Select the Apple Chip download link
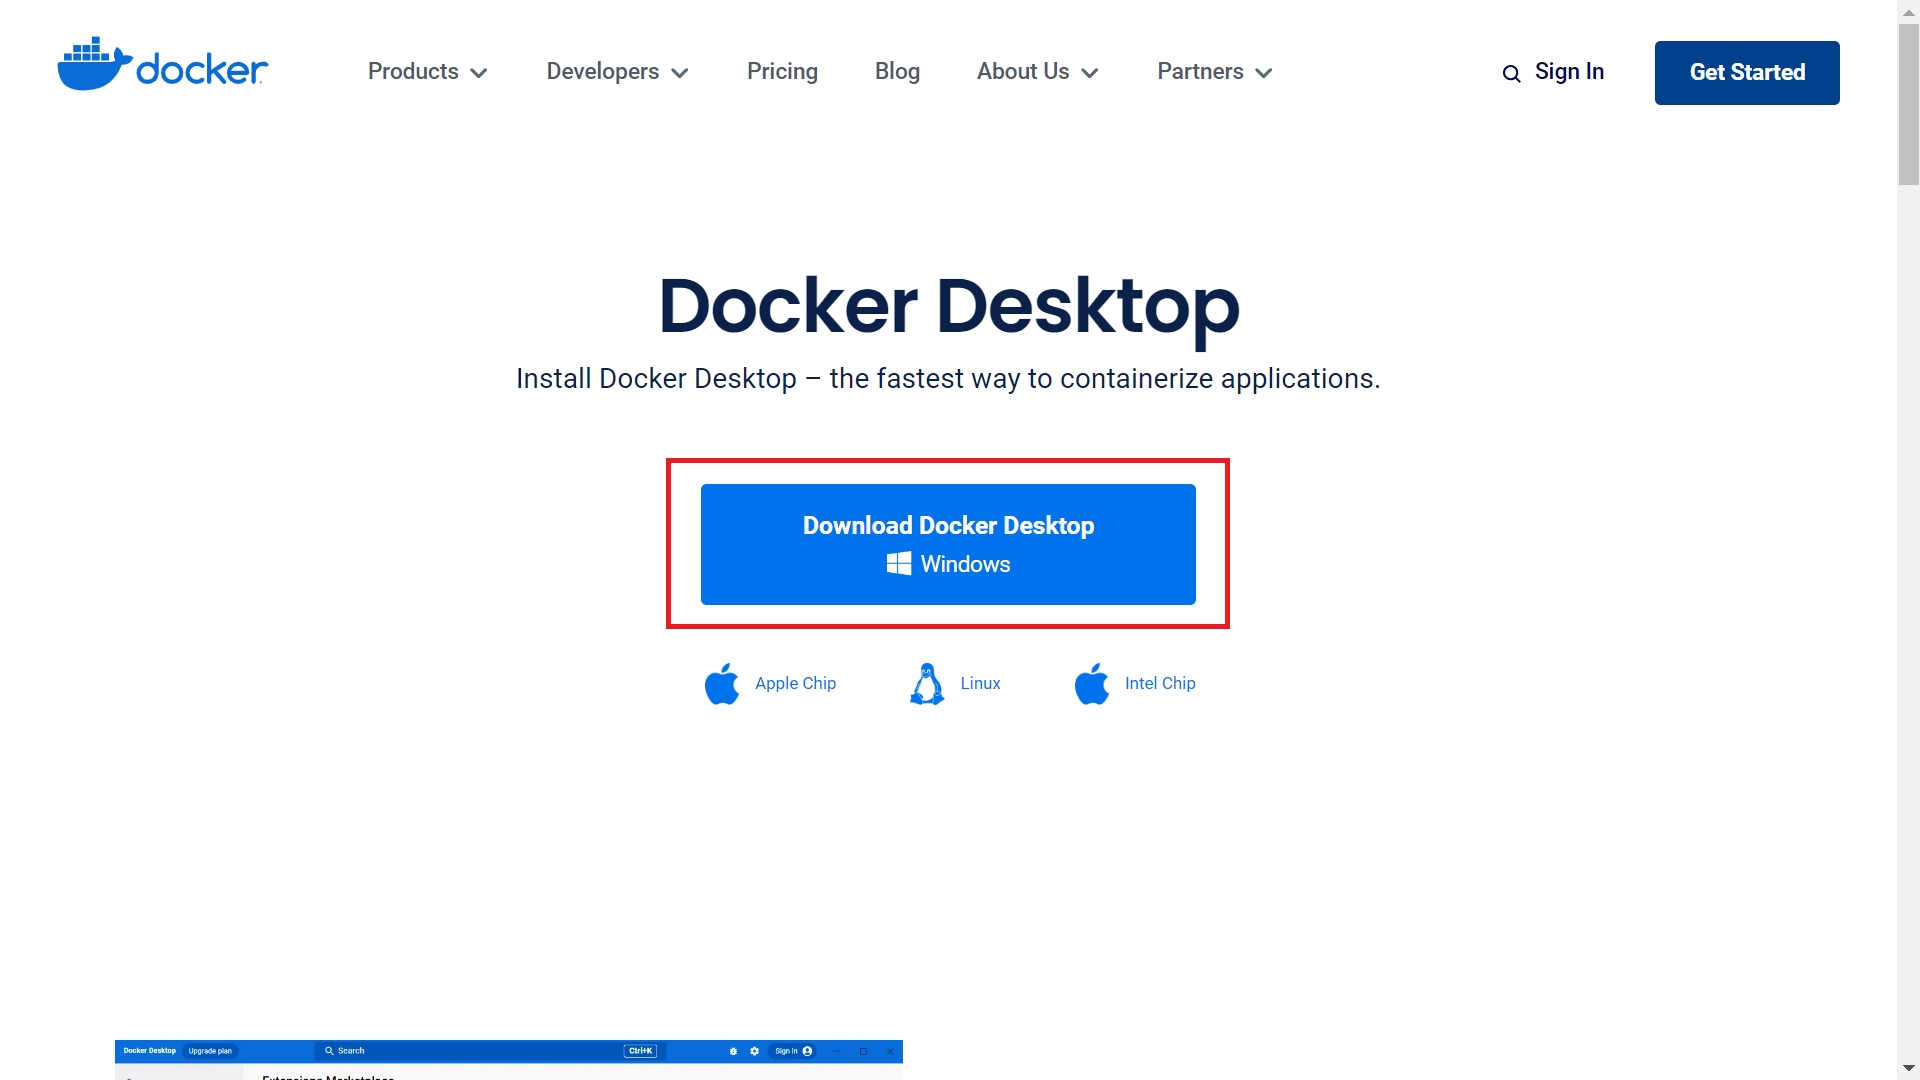 coord(795,683)
